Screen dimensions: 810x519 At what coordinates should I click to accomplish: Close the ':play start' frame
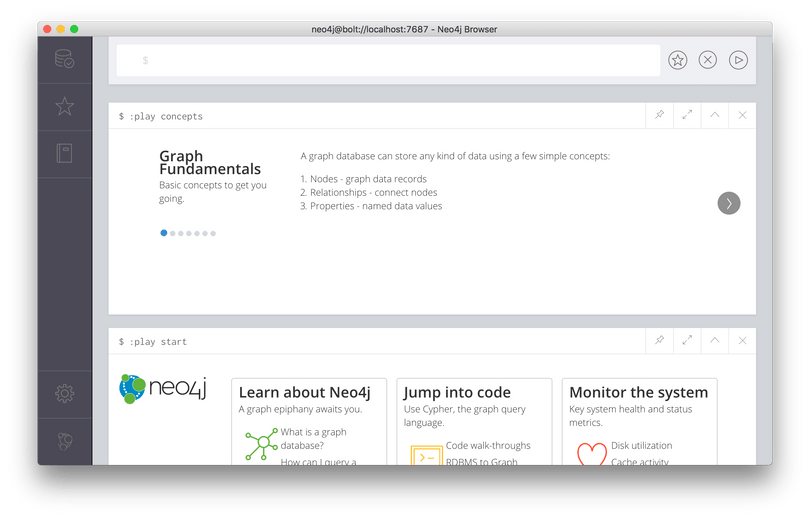742,340
